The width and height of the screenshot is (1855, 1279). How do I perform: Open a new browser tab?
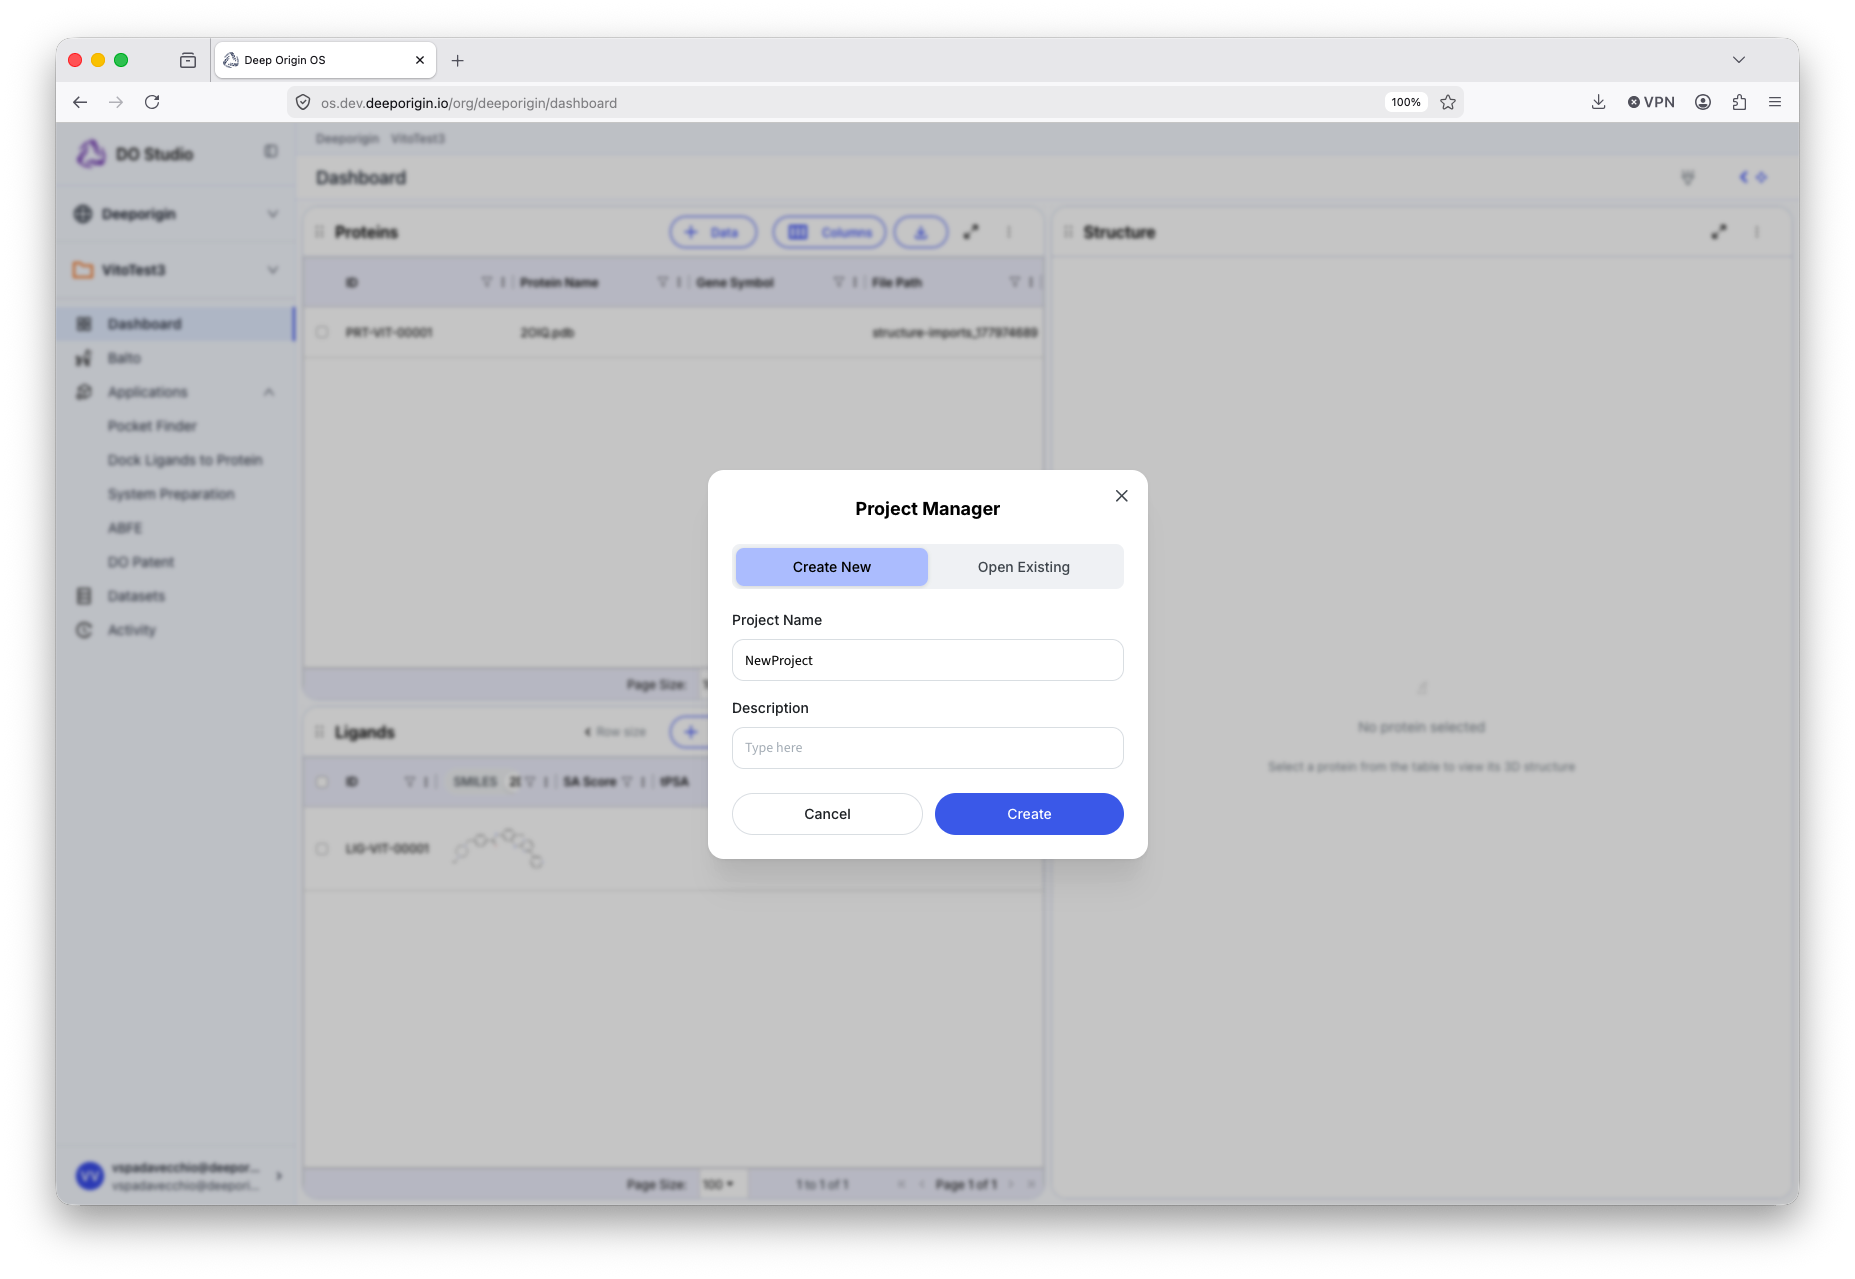[x=457, y=60]
